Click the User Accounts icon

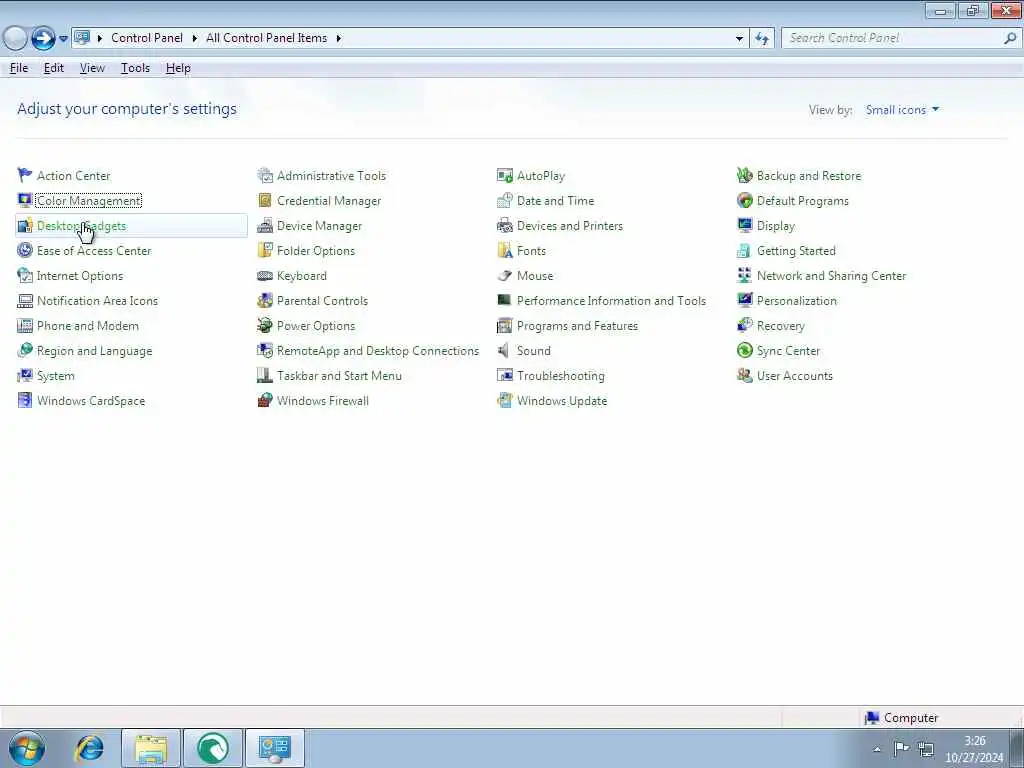click(x=744, y=375)
